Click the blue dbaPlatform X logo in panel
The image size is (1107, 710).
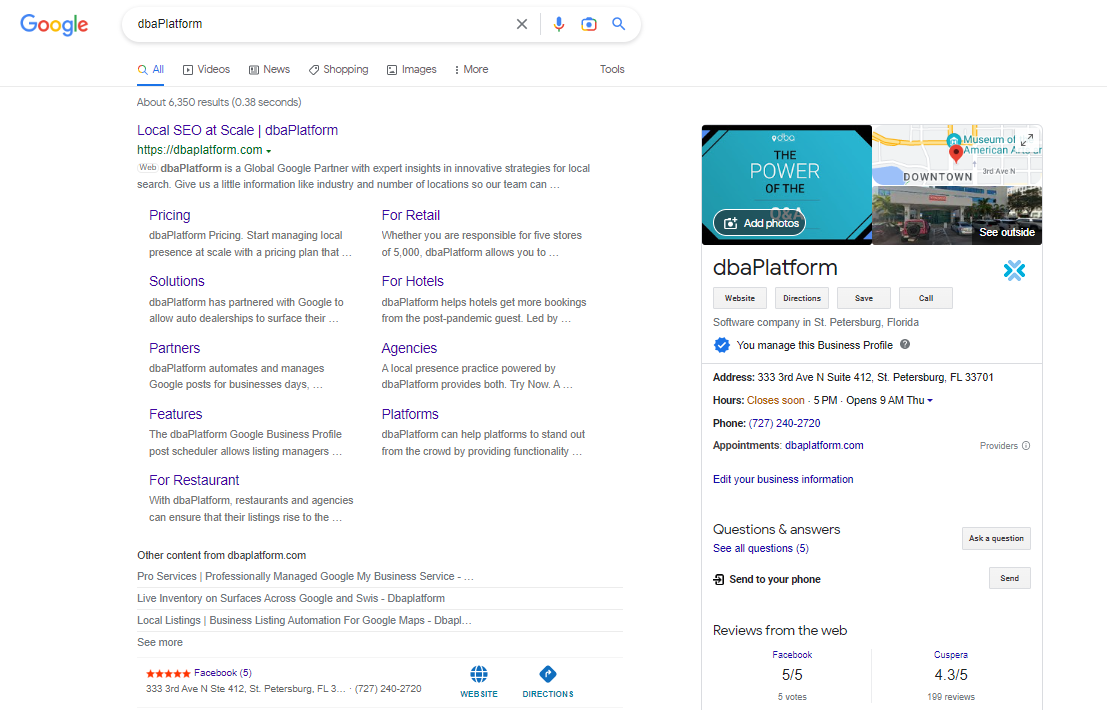(1015, 270)
